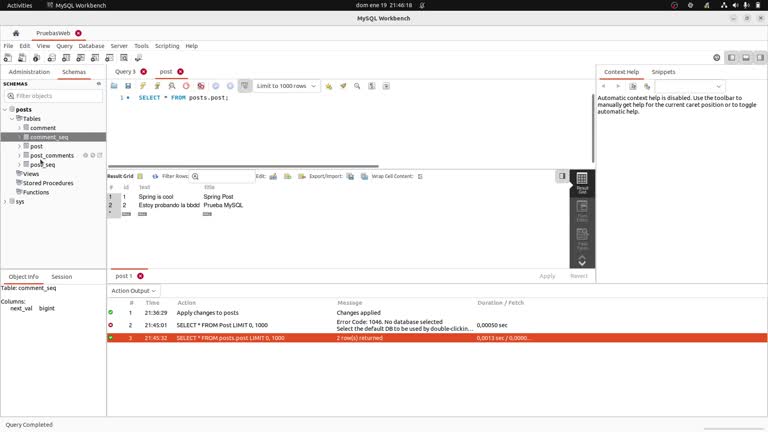Close the PruebasWeb connection tab

click(78, 33)
